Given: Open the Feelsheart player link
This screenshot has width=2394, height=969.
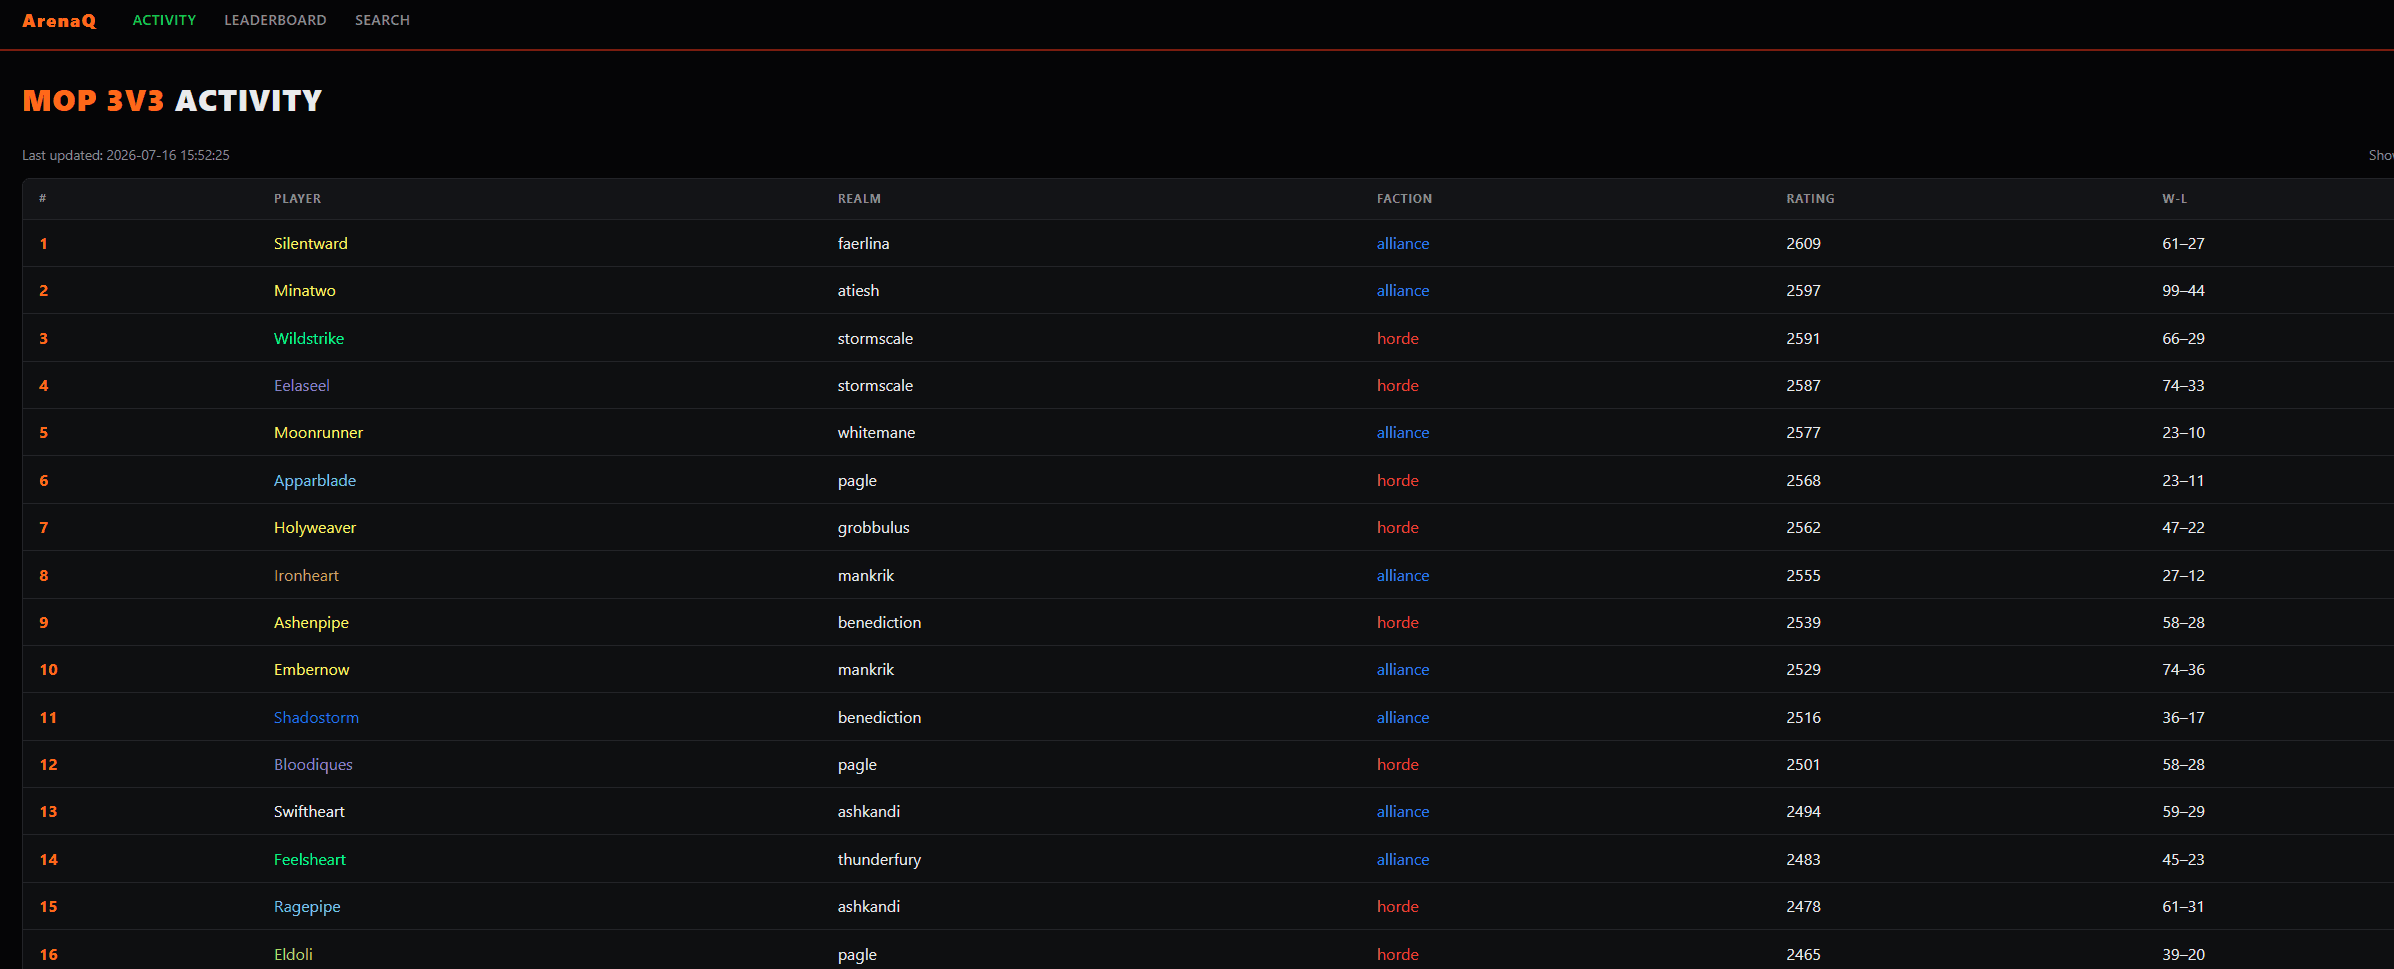Looking at the screenshot, I should (x=310, y=860).
